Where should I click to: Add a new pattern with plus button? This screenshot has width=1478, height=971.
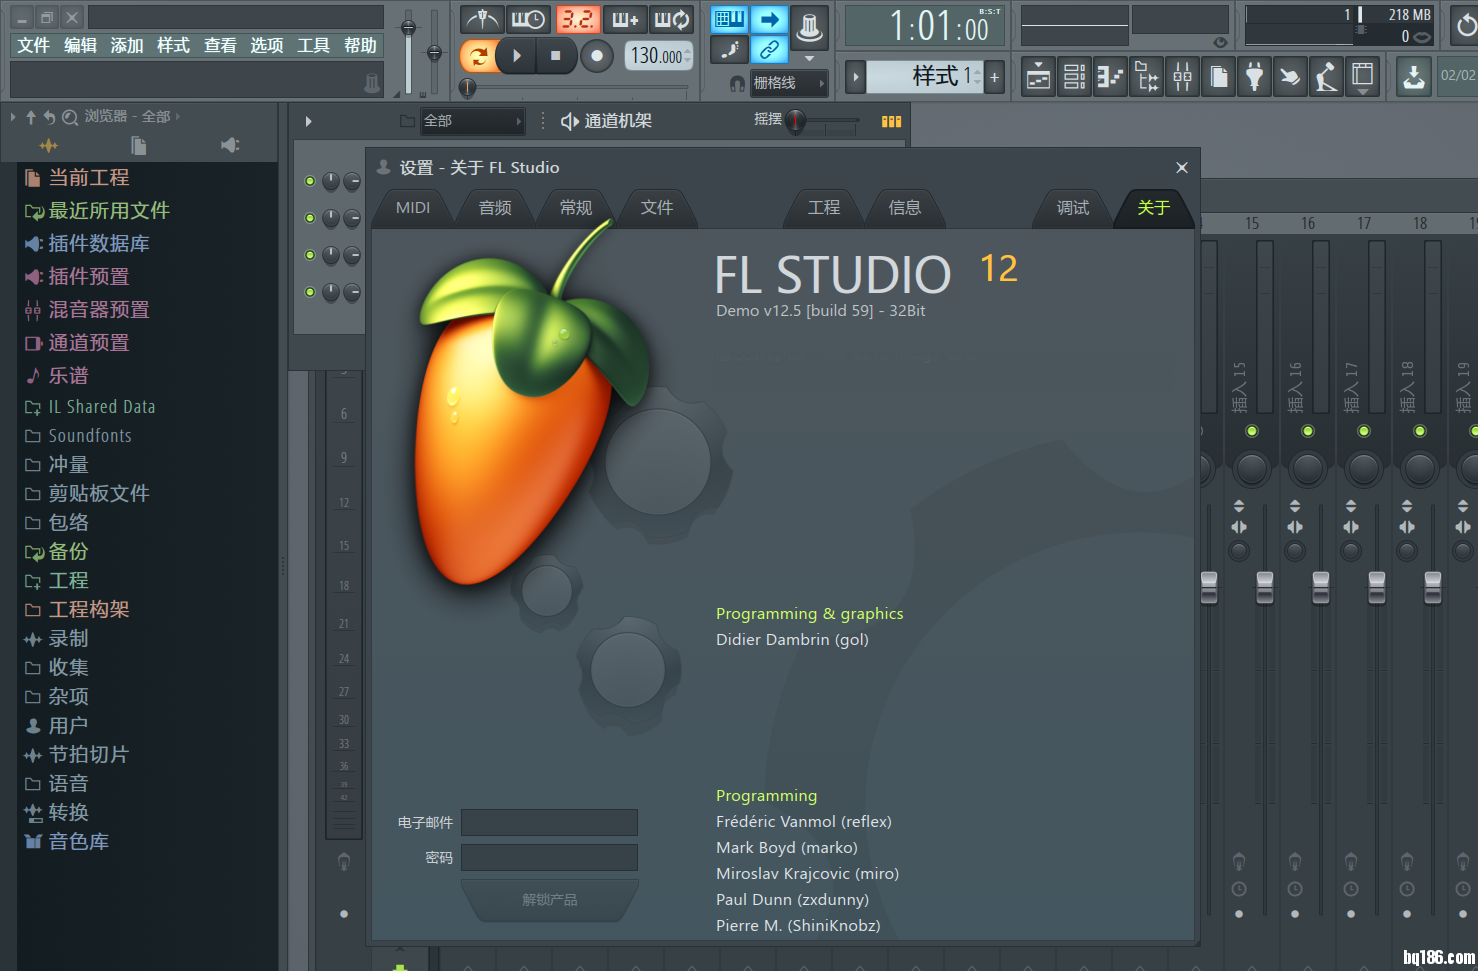[x=994, y=77]
